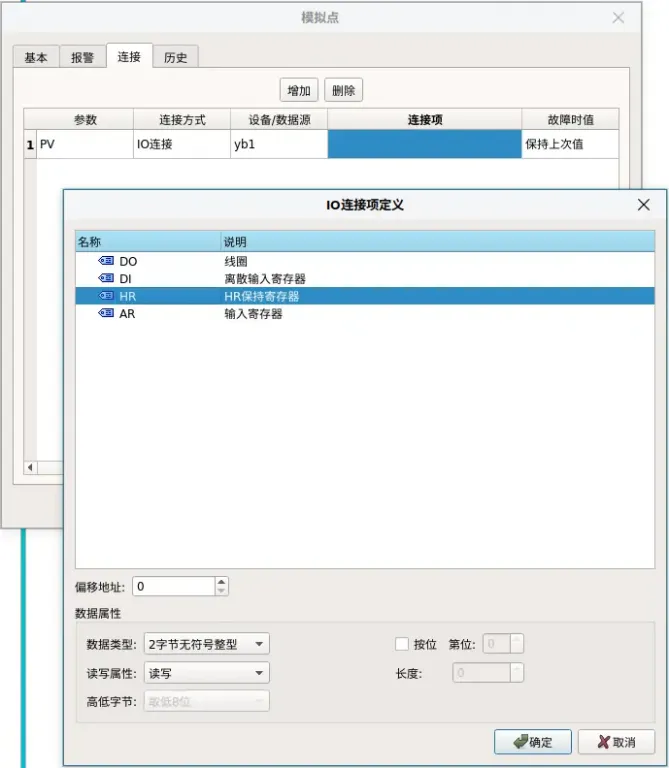Screen dimensions: 669x768
Task: Click row header 1 in the table
Action: click(30, 144)
